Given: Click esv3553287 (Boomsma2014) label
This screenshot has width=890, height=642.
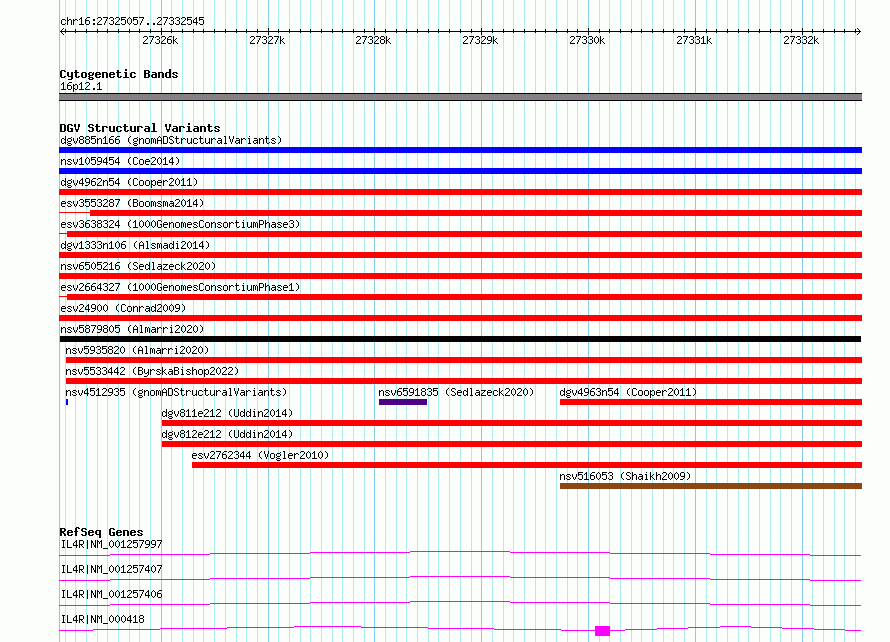Looking at the screenshot, I should click(x=132, y=203).
